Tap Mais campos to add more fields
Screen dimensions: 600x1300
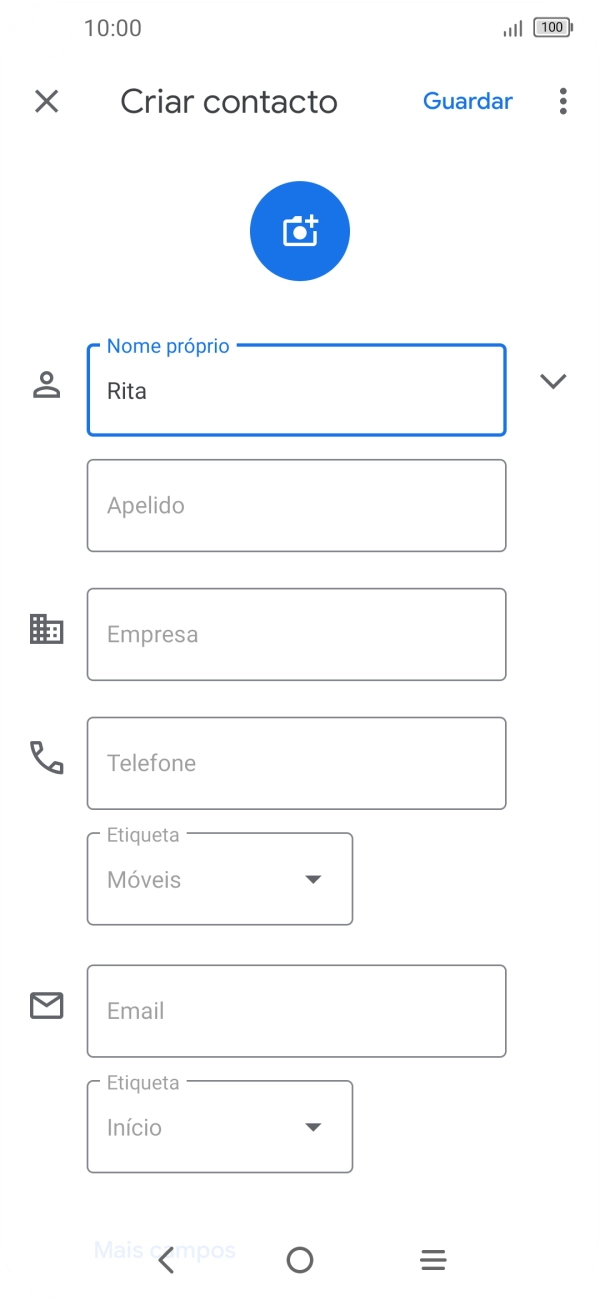(164, 1249)
